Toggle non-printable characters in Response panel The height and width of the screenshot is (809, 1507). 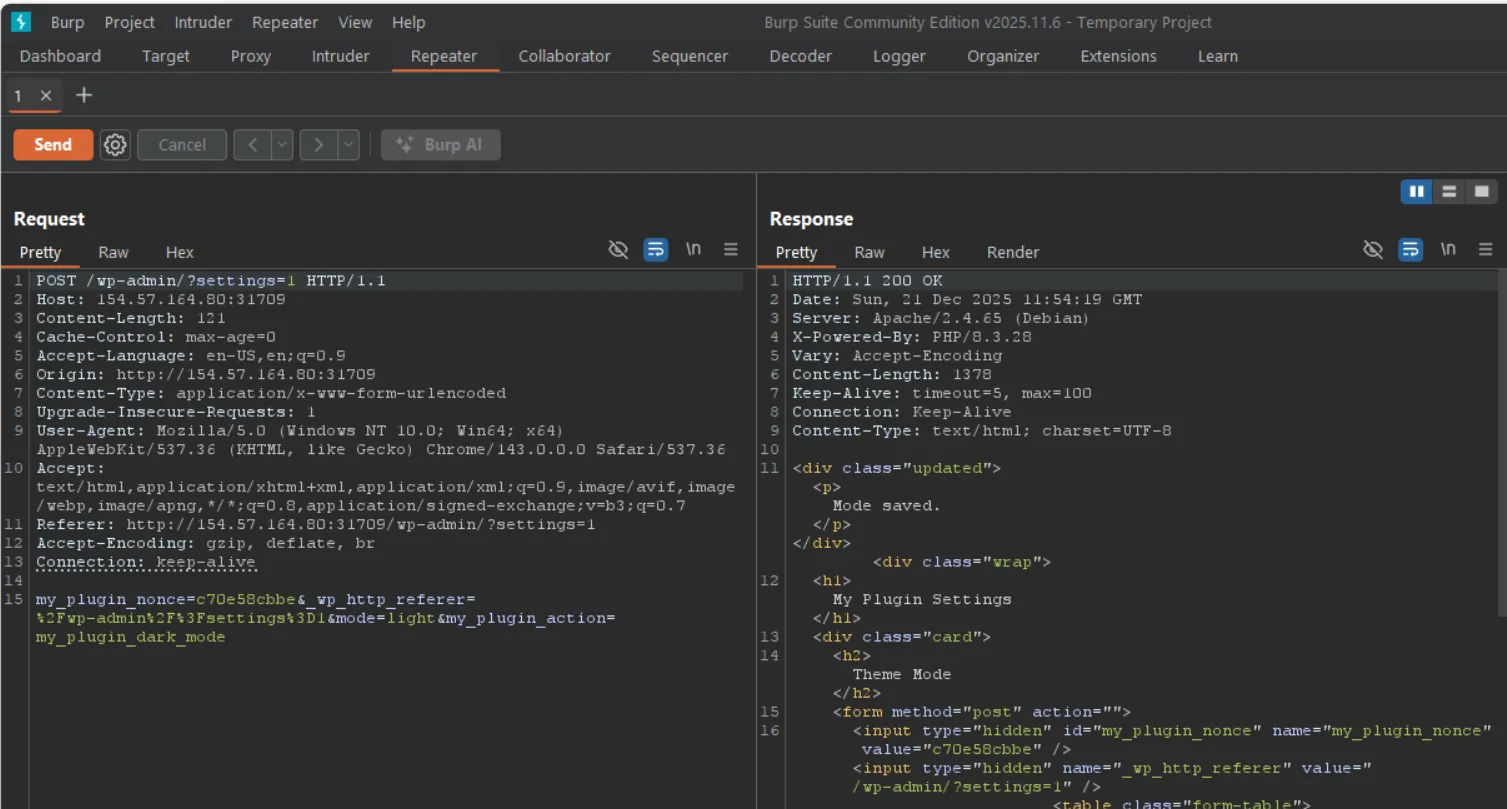click(1448, 250)
